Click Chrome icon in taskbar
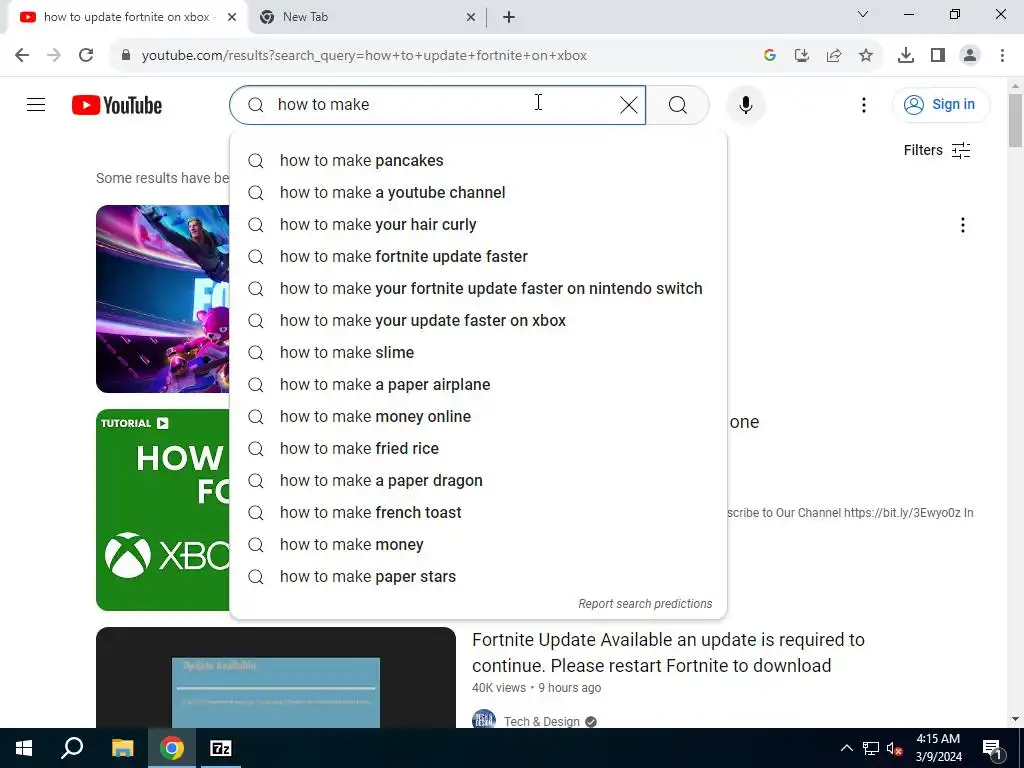Image resolution: width=1024 pixels, height=768 pixels. click(x=172, y=748)
